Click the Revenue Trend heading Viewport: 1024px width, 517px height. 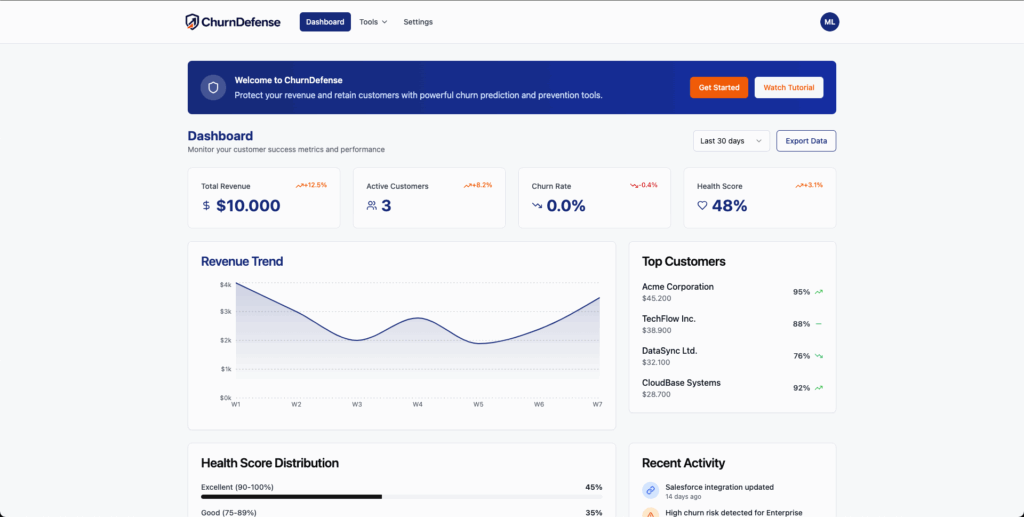pyautogui.click(x=242, y=262)
